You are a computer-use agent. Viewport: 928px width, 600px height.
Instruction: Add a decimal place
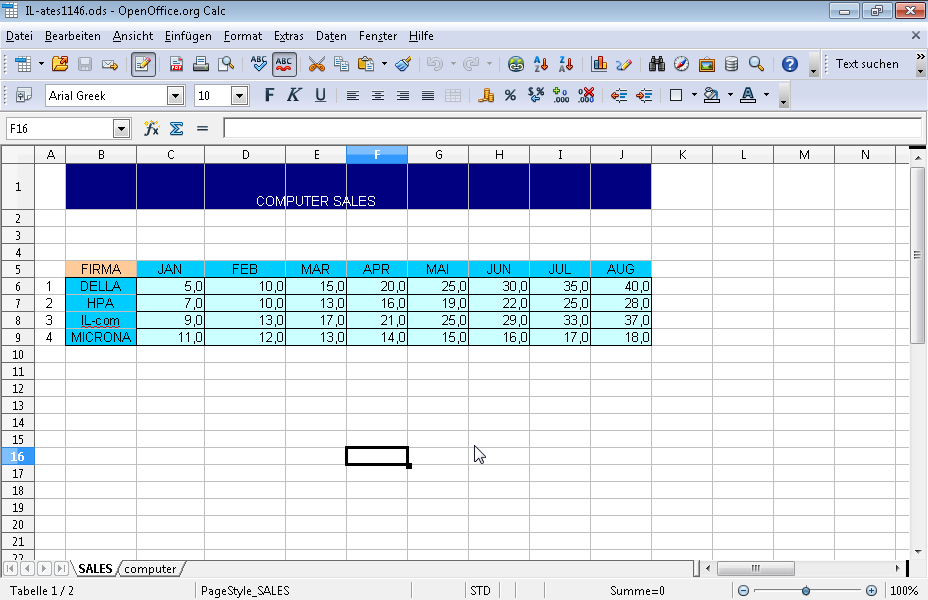pyautogui.click(x=560, y=95)
